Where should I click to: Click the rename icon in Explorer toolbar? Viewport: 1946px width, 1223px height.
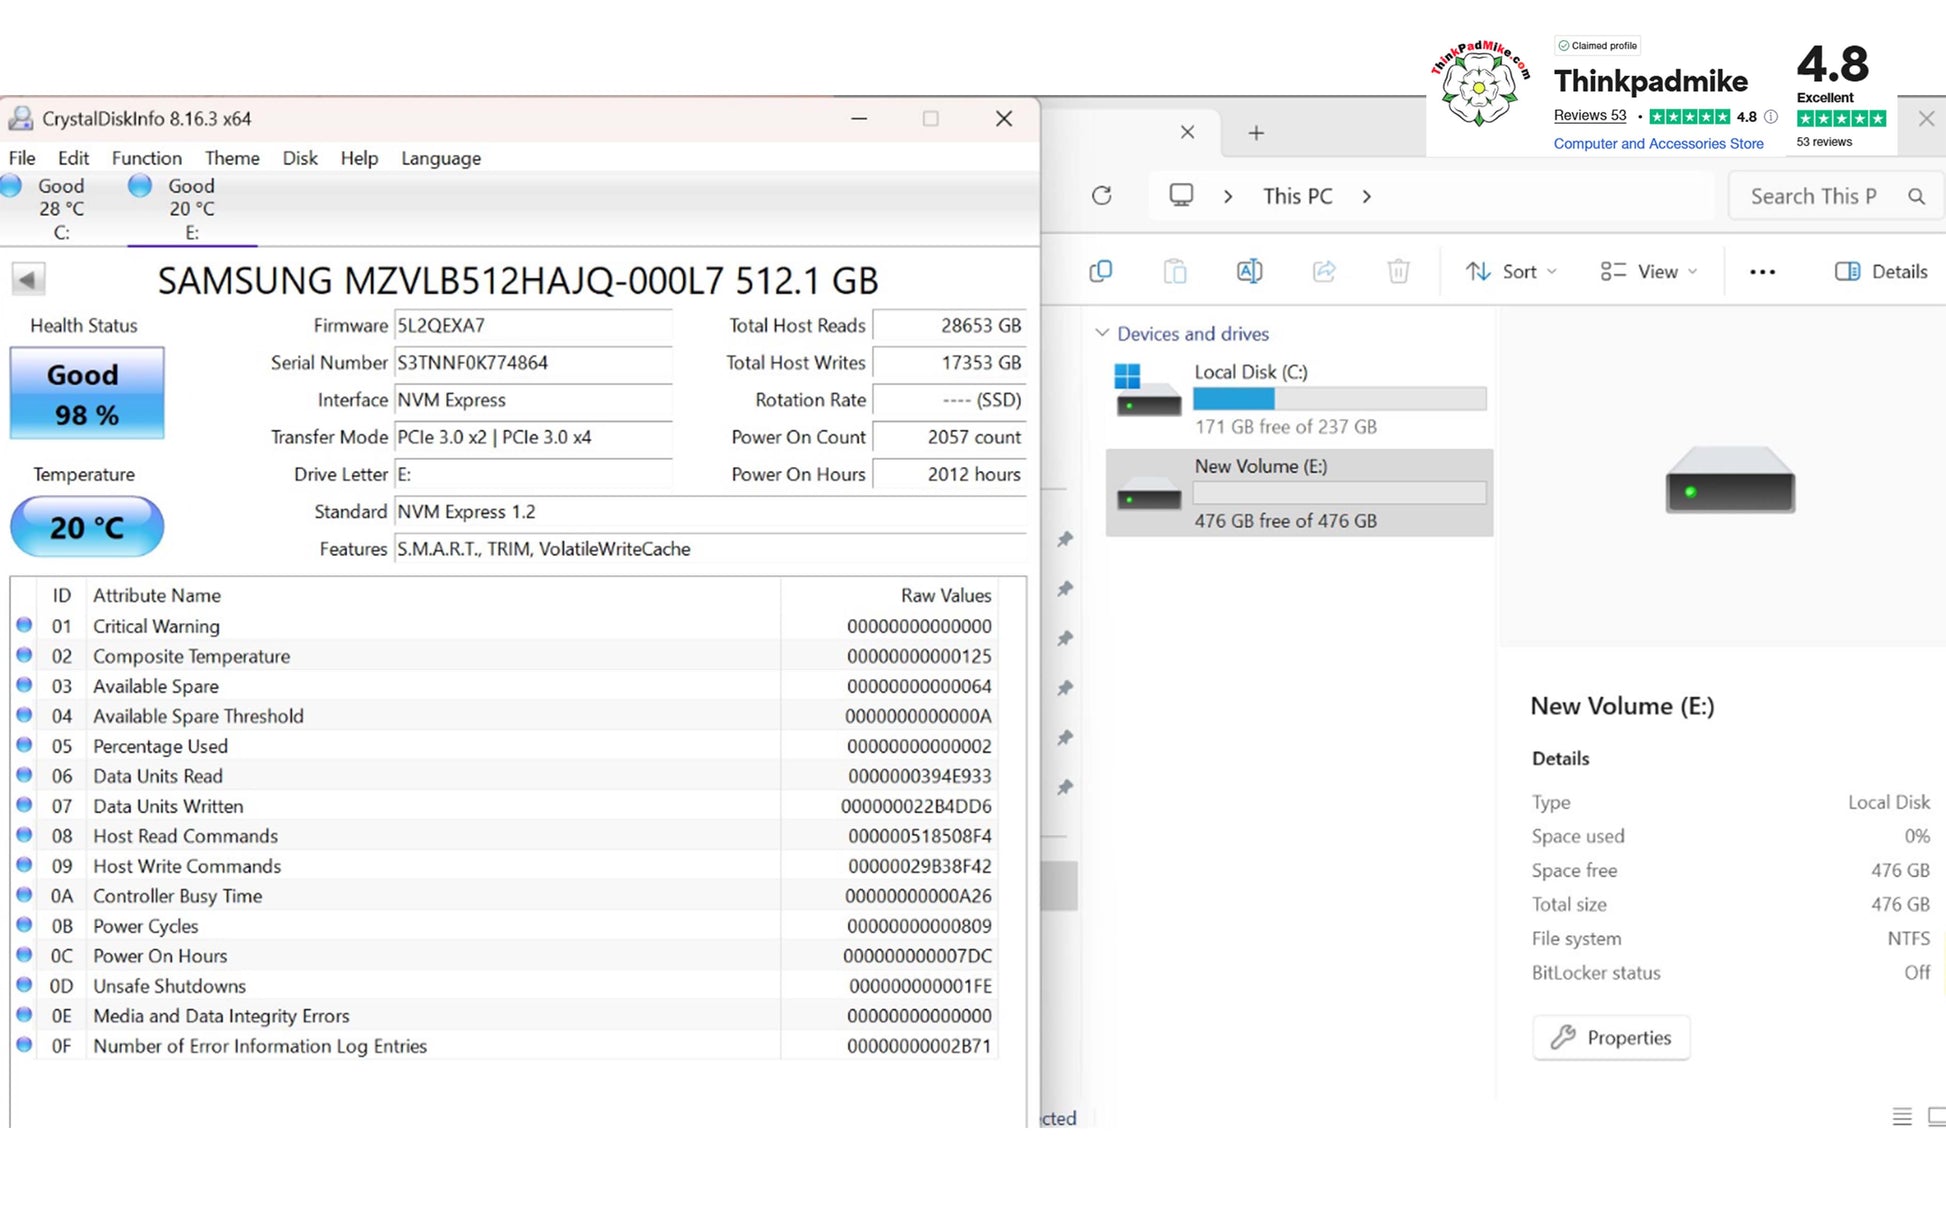(x=1249, y=271)
